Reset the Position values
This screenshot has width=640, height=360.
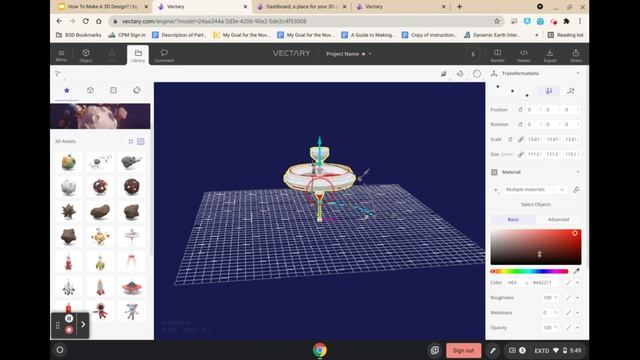tap(520, 110)
